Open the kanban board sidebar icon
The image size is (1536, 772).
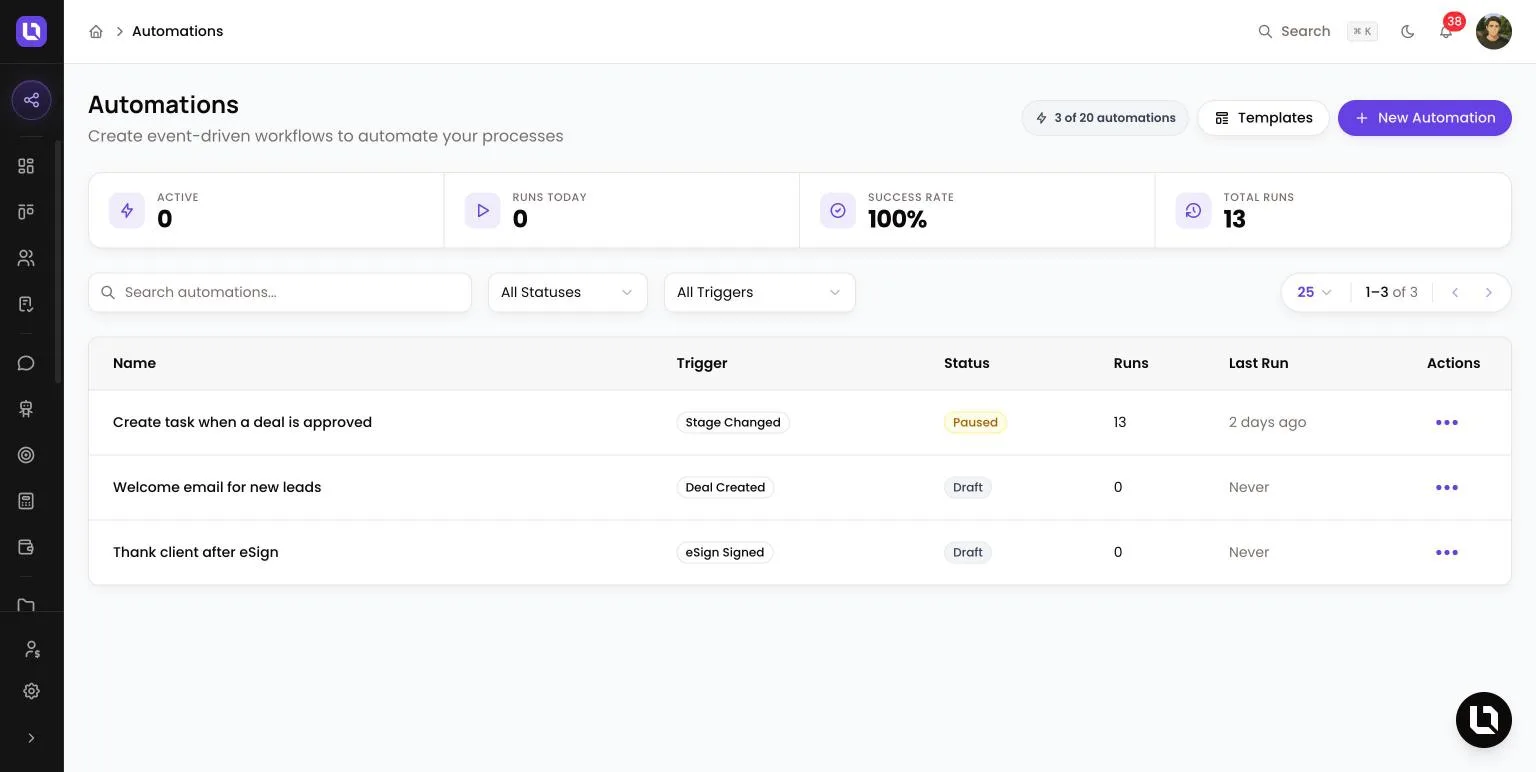click(26, 211)
